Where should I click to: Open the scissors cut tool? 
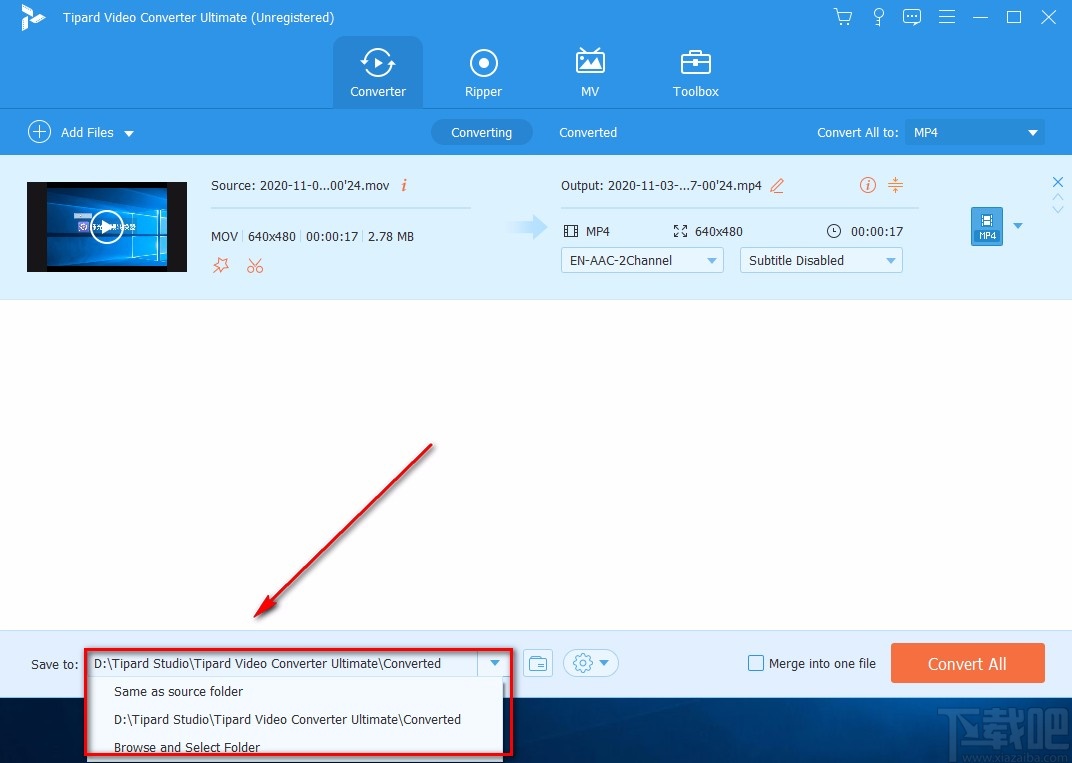pos(255,265)
